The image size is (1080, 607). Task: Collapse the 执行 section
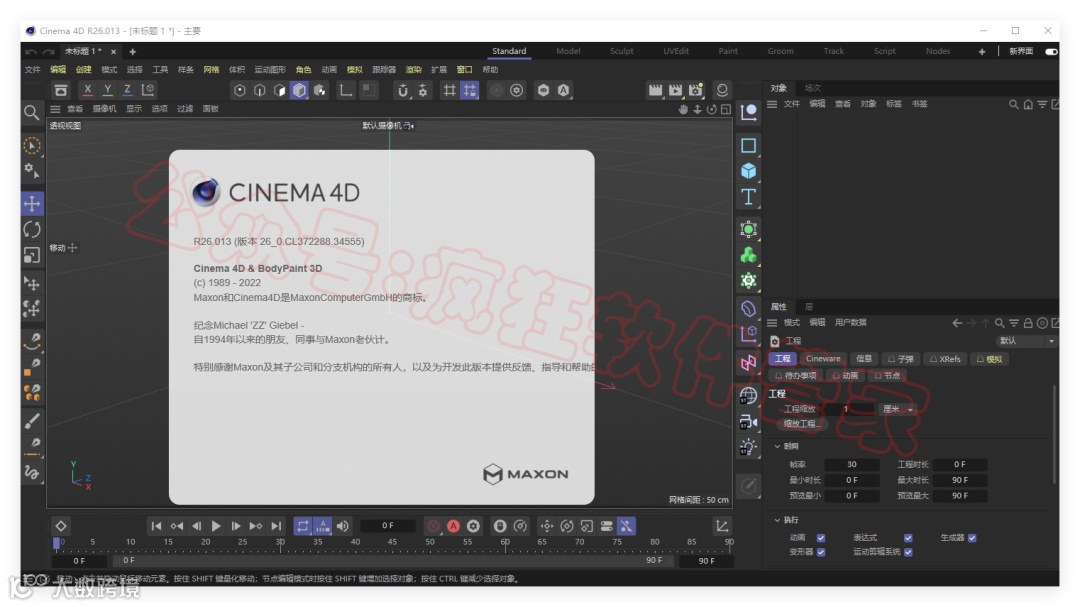[x=778, y=520]
